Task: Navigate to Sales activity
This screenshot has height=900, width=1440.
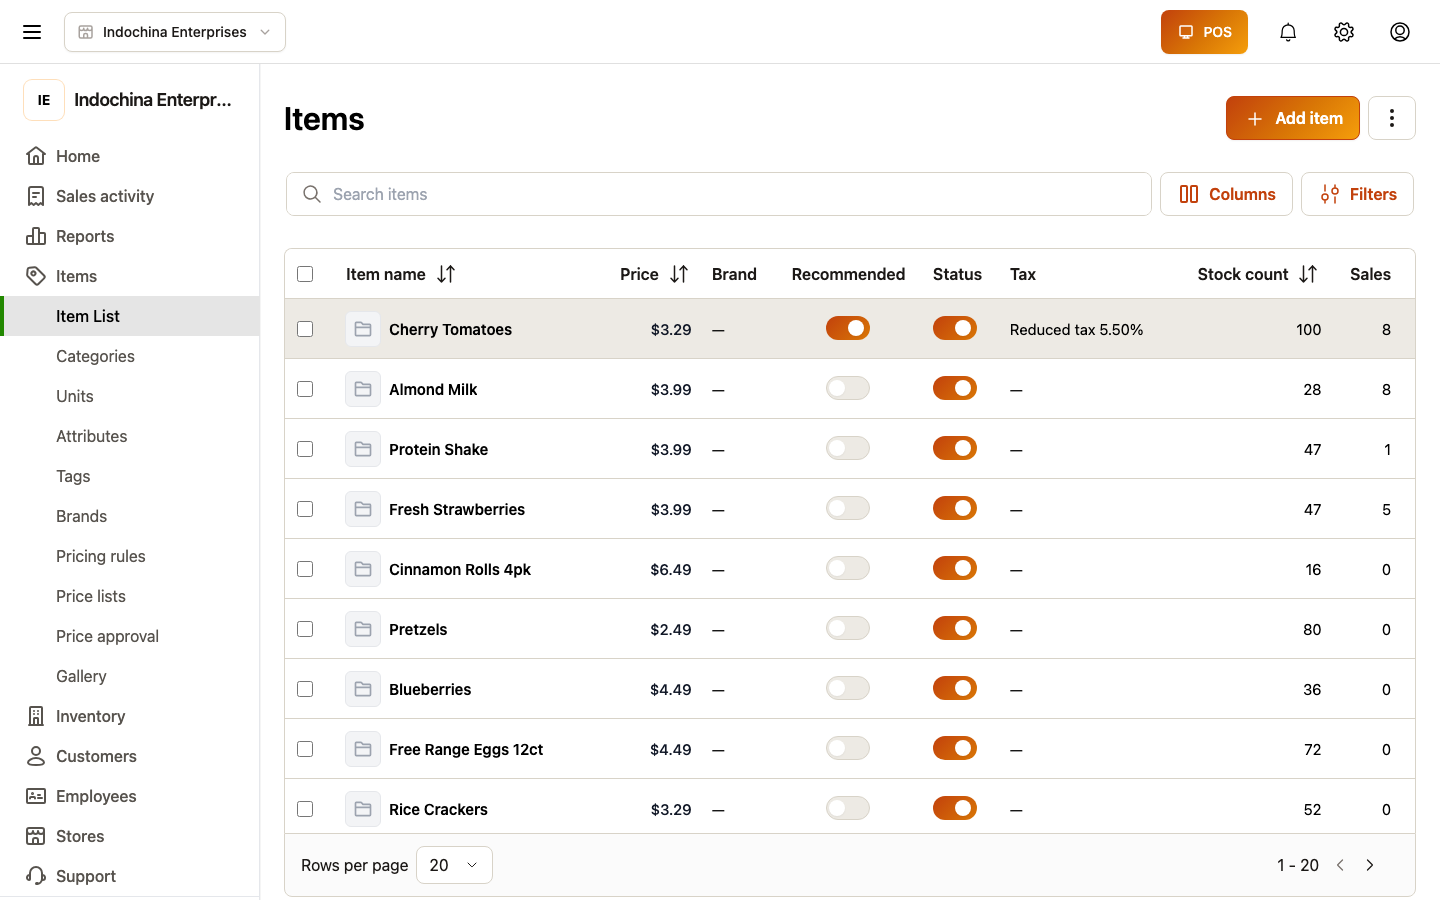Action: [130, 196]
